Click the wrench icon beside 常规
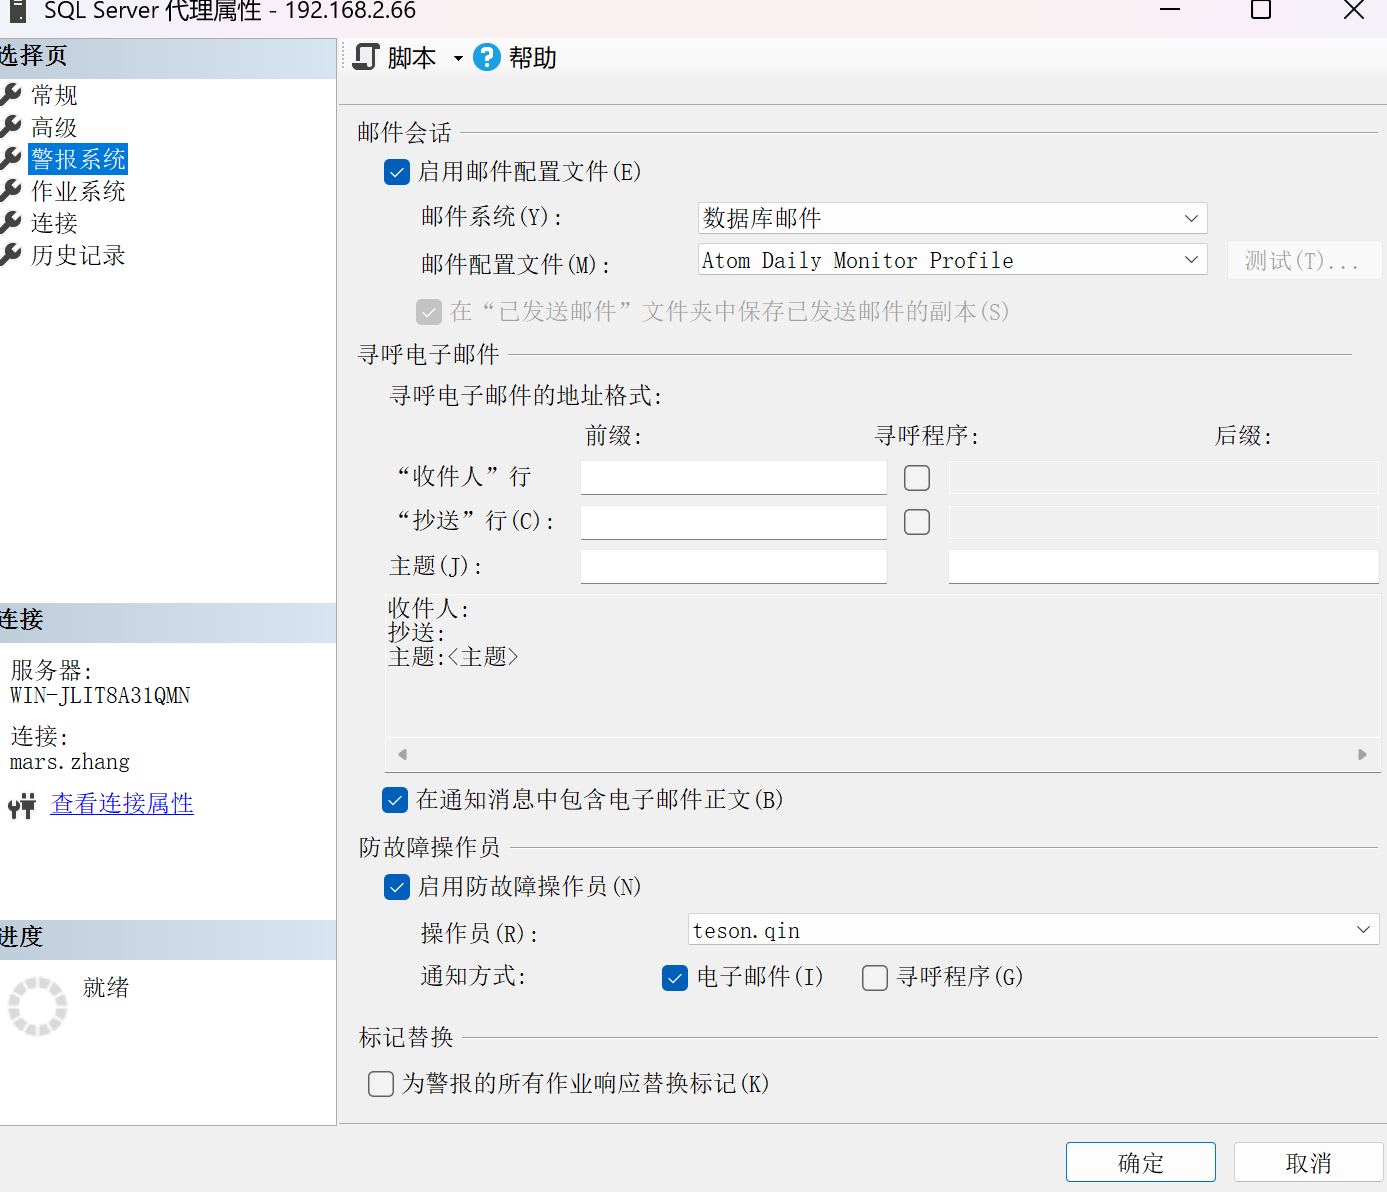Viewport: 1387px width, 1192px height. [x=11, y=94]
